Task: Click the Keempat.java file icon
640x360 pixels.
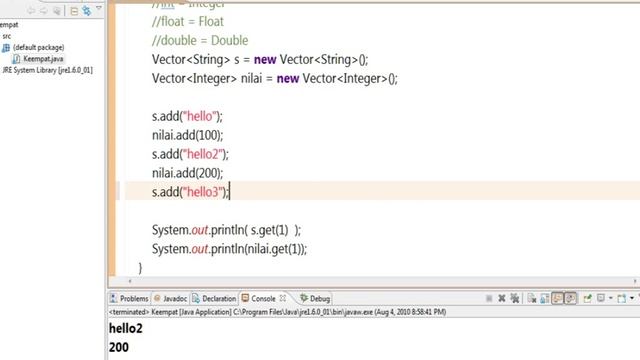Action: 16,59
